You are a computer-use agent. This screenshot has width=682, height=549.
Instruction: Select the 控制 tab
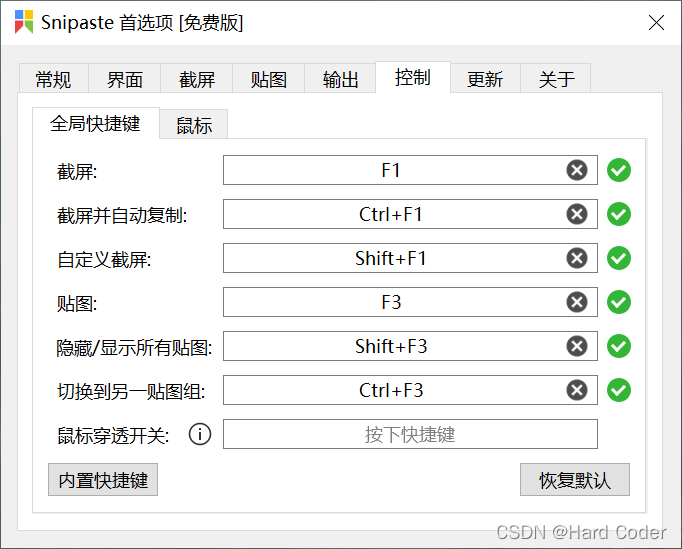click(x=413, y=77)
